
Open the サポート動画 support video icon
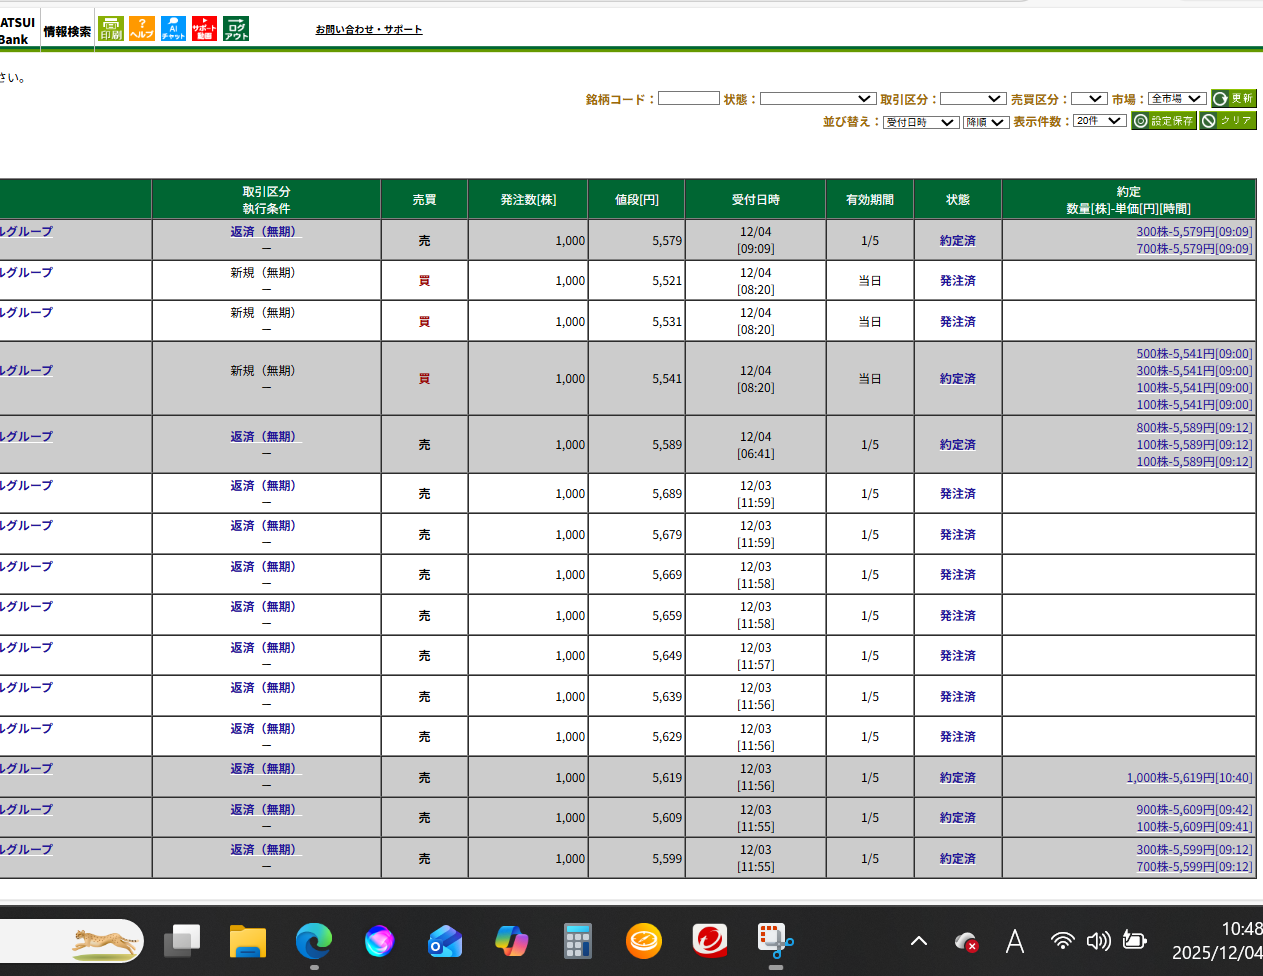pyautogui.click(x=203, y=28)
